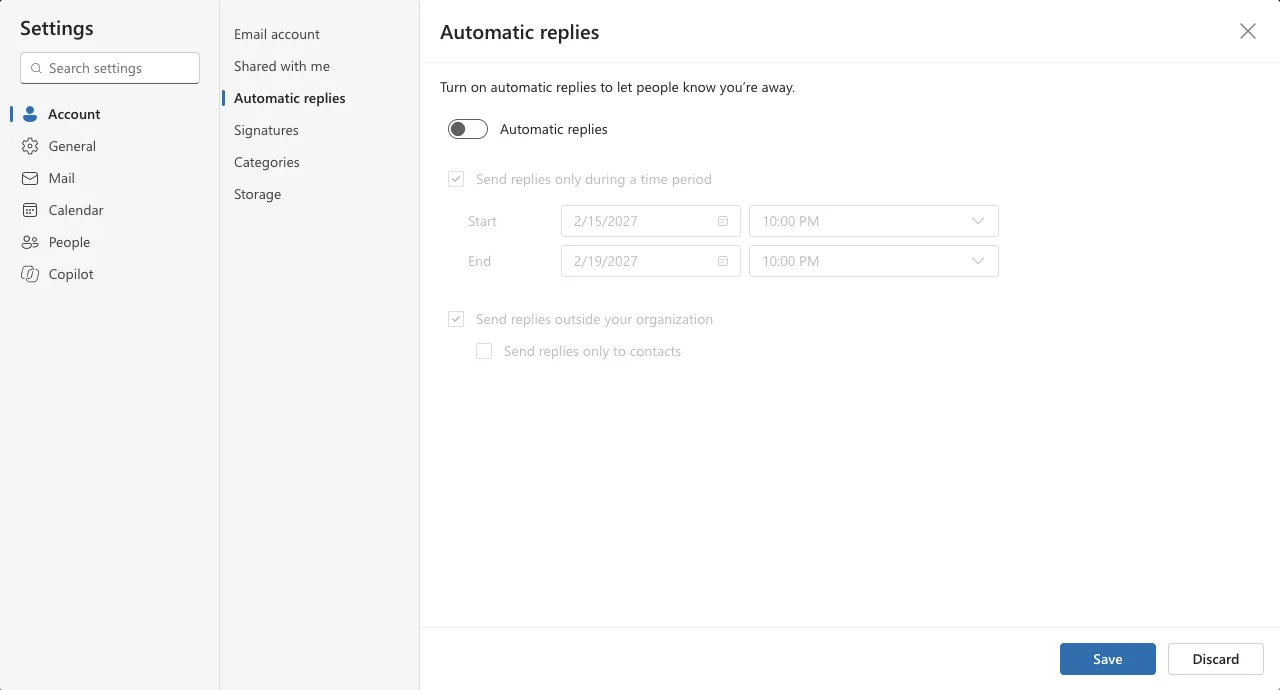Check 'Send replies outside your organization'

(x=456, y=319)
